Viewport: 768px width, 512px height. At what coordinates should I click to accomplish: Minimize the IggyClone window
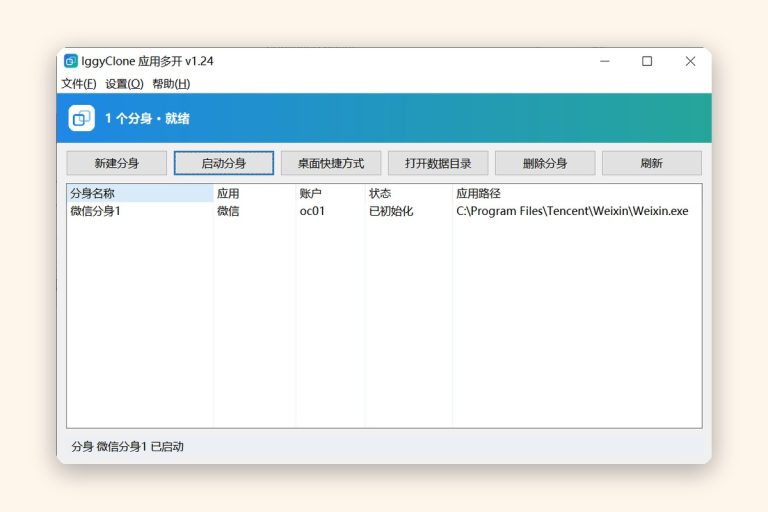(605, 61)
